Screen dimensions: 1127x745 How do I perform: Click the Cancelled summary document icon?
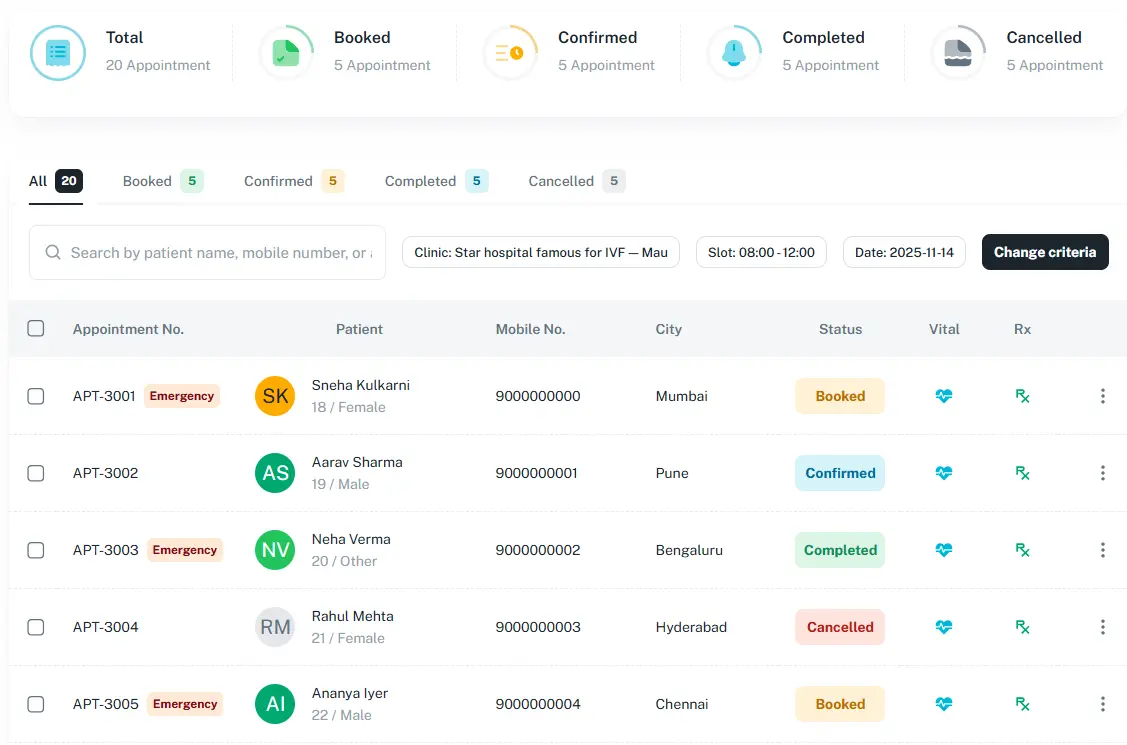(958, 53)
